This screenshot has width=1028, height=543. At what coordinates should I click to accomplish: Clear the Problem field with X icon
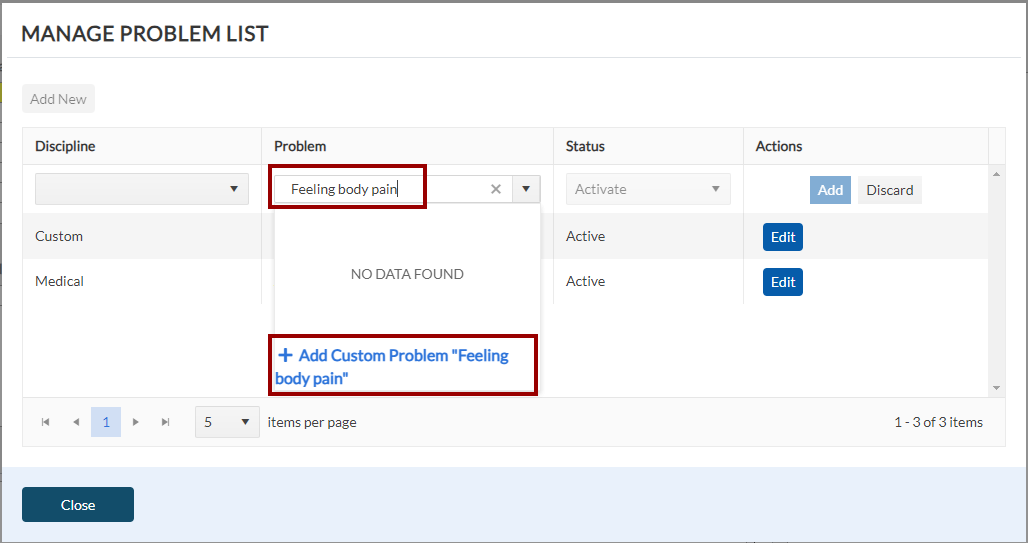(x=495, y=189)
